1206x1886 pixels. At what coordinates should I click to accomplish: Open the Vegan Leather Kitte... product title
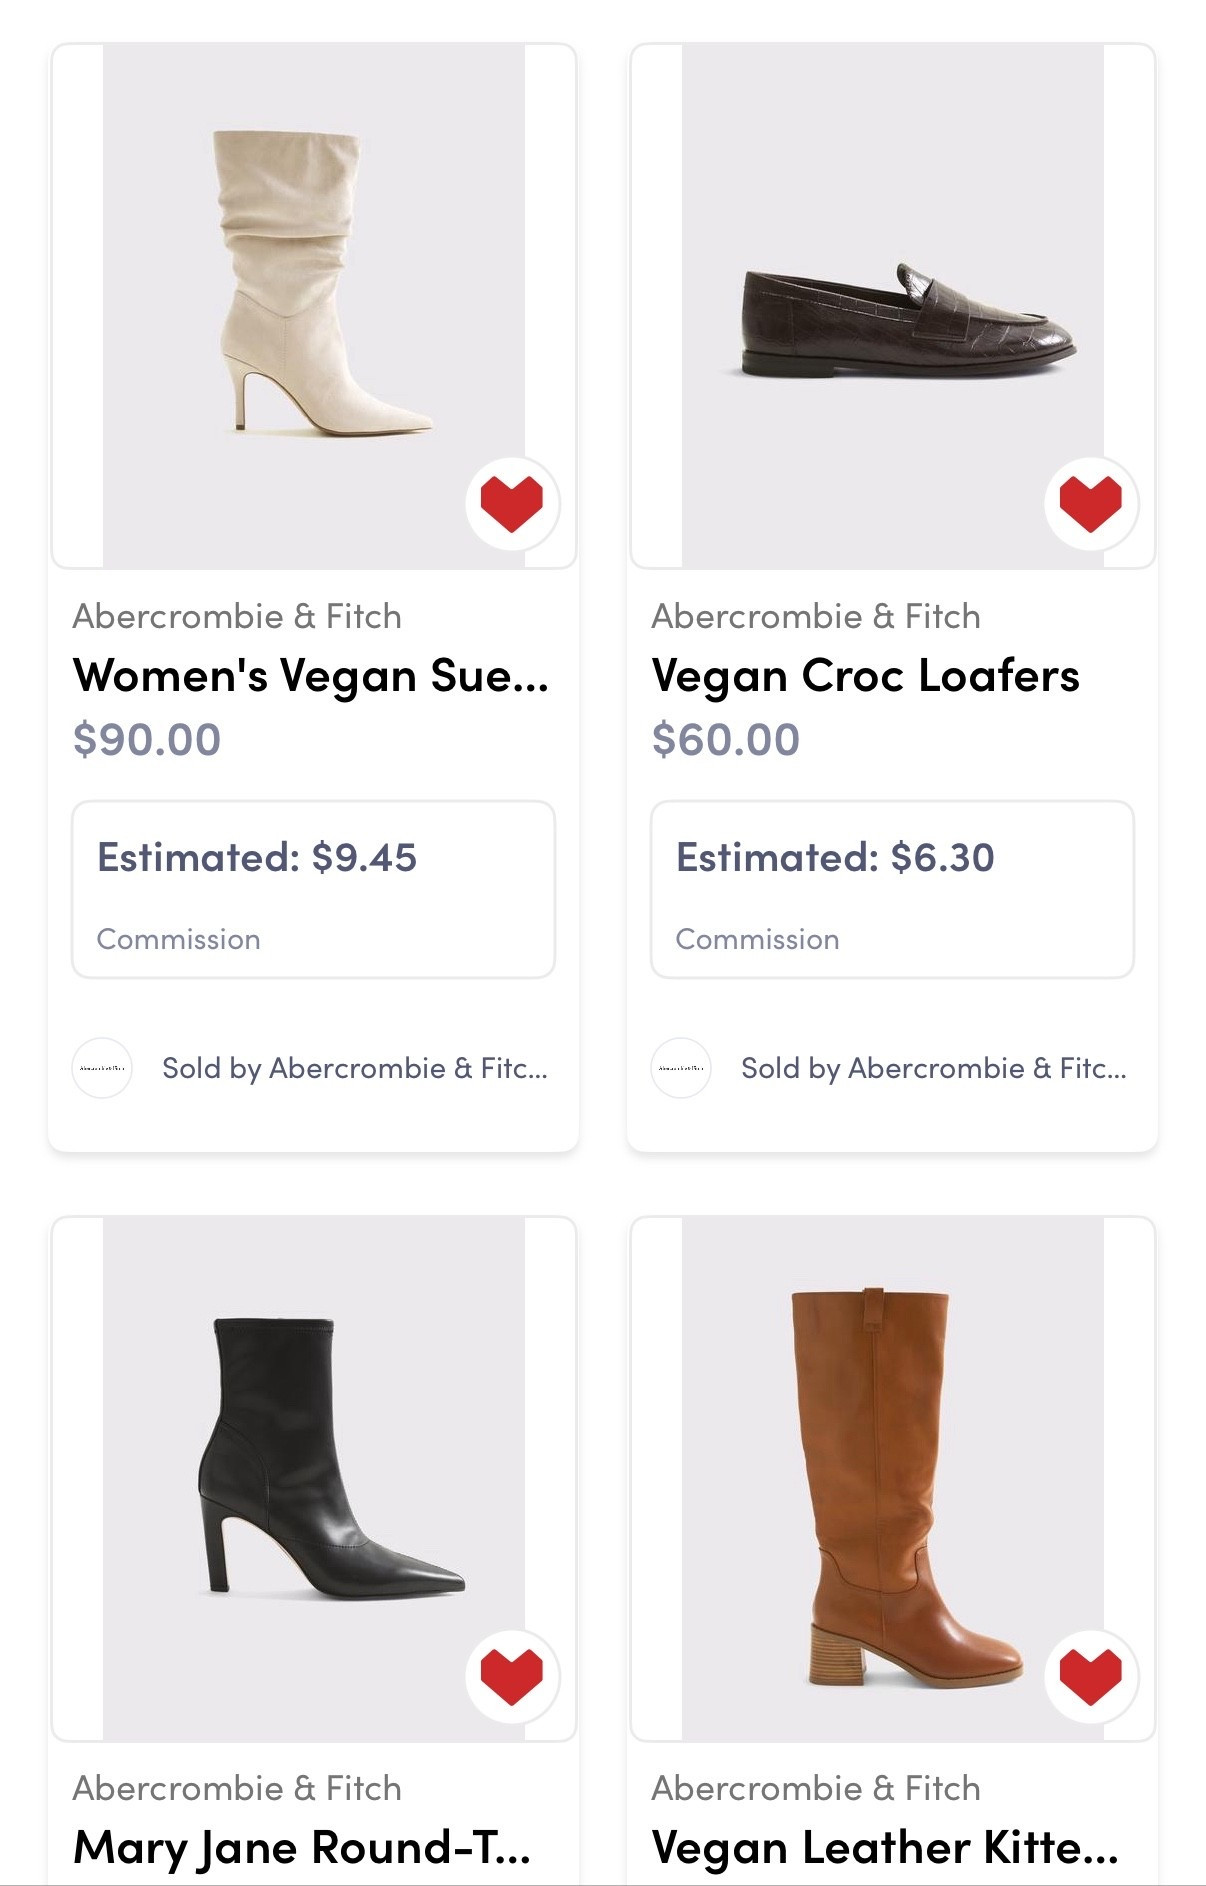coord(885,1848)
